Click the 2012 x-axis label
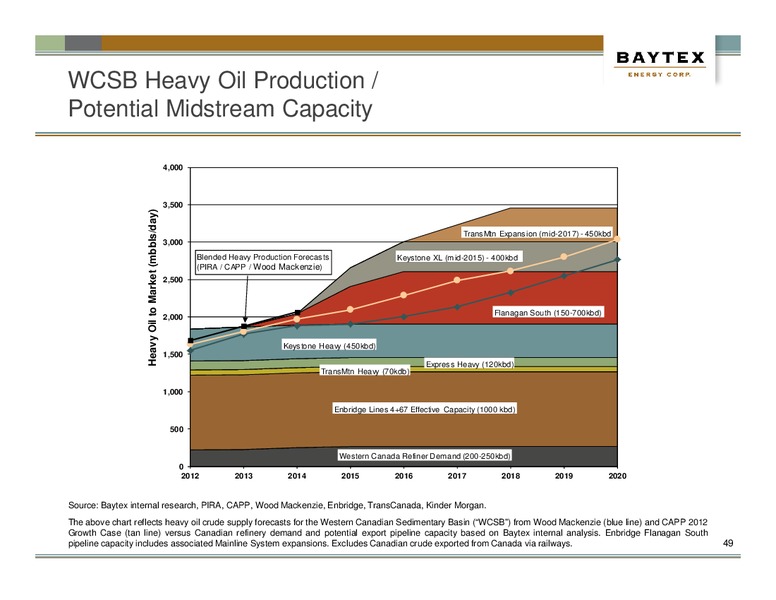This screenshot has width=776, height=600. tap(190, 476)
